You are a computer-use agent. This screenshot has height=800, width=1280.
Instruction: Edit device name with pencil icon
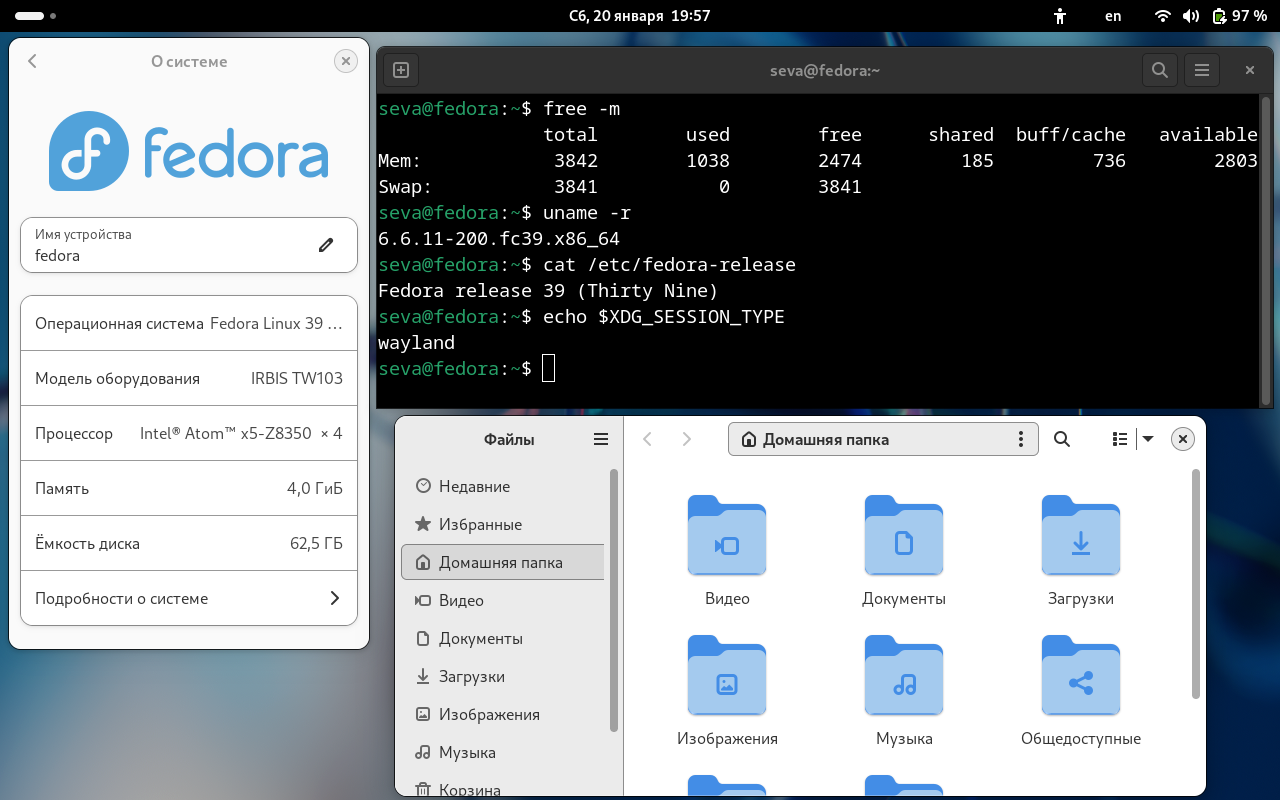(326, 245)
